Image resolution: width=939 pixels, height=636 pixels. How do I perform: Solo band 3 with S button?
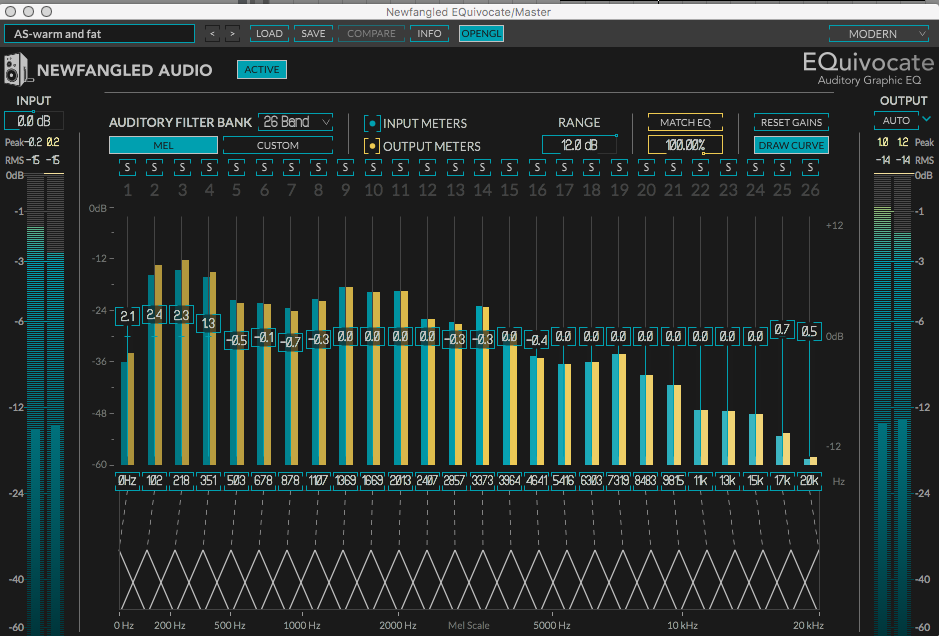(182, 168)
